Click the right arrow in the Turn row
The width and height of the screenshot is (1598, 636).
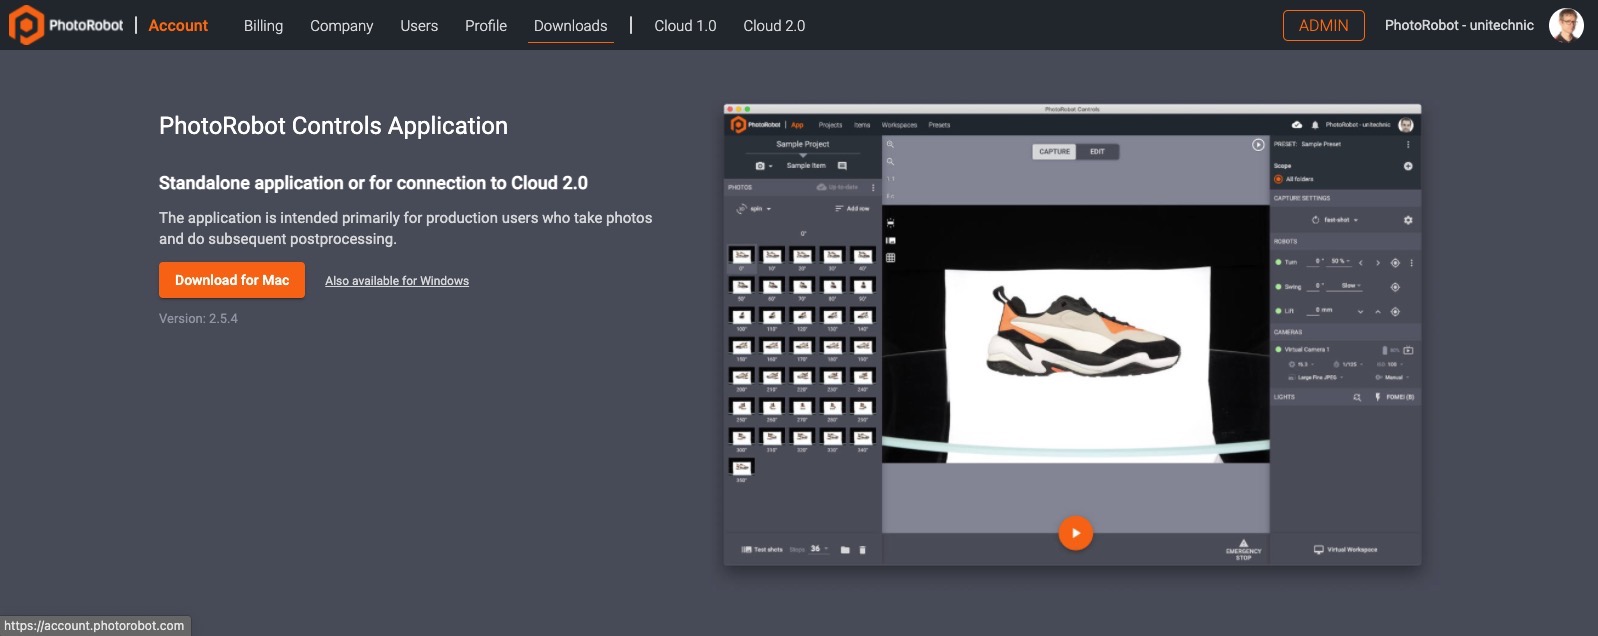pyautogui.click(x=1378, y=263)
